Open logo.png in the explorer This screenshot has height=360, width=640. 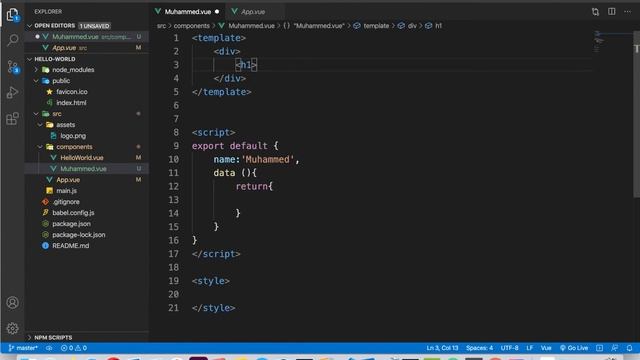[x=73, y=136]
